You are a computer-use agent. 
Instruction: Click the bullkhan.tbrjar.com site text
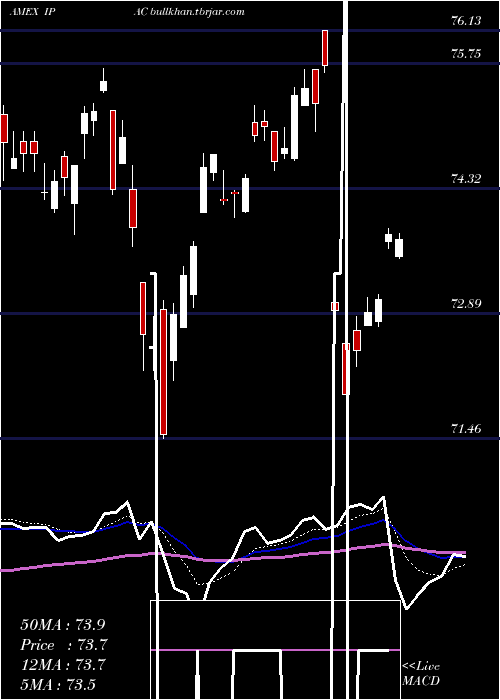coord(198,12)
